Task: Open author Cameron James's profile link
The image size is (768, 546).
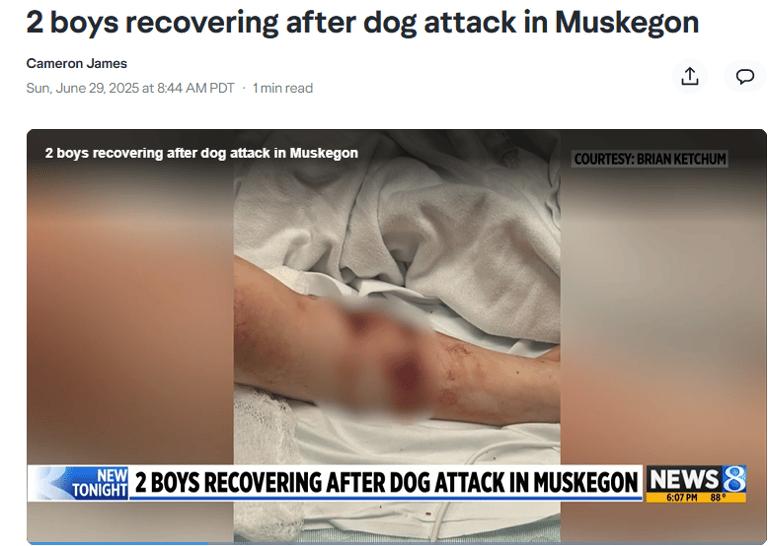Action: (x=76, y=64)
